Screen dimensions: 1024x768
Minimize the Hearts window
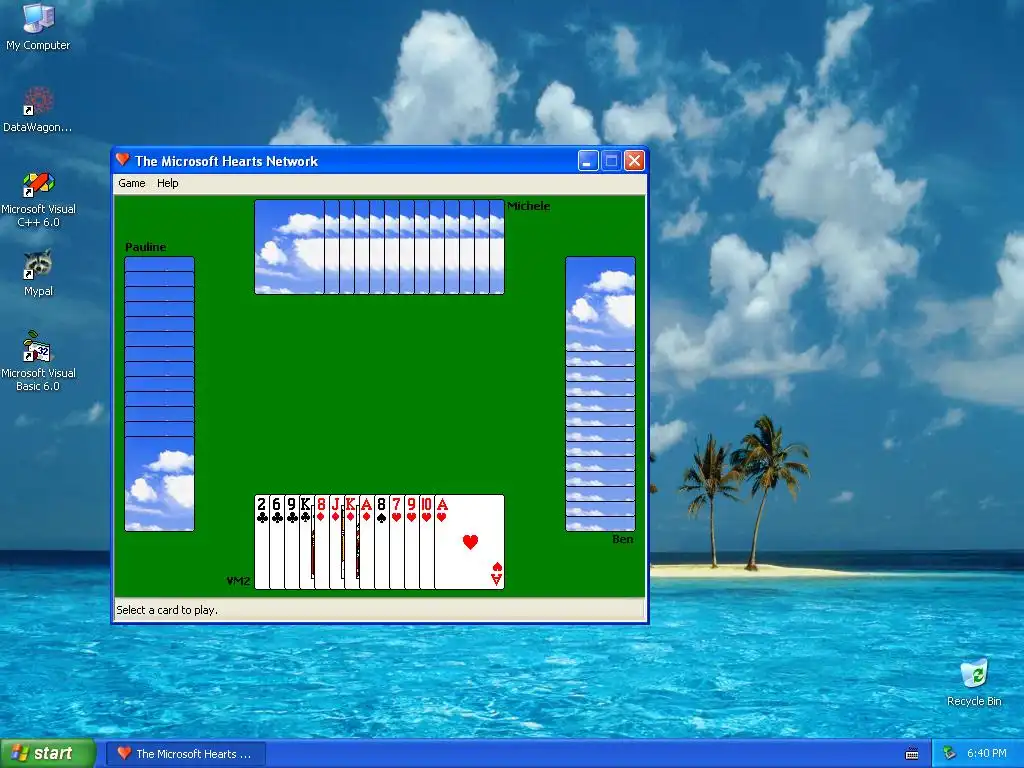coord(588,161)
